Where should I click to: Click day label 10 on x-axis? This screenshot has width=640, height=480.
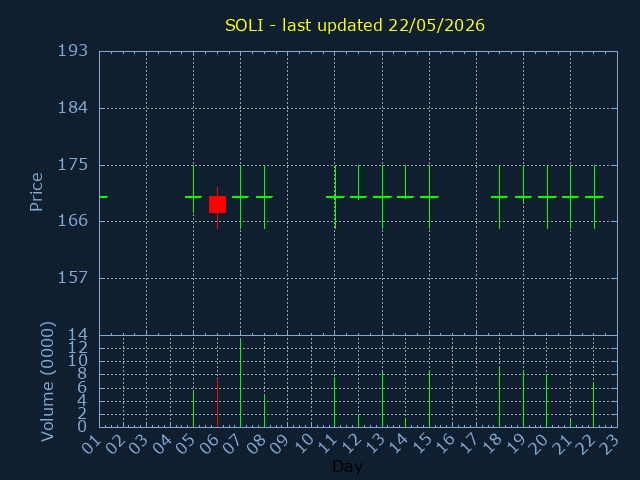(304, 443)
